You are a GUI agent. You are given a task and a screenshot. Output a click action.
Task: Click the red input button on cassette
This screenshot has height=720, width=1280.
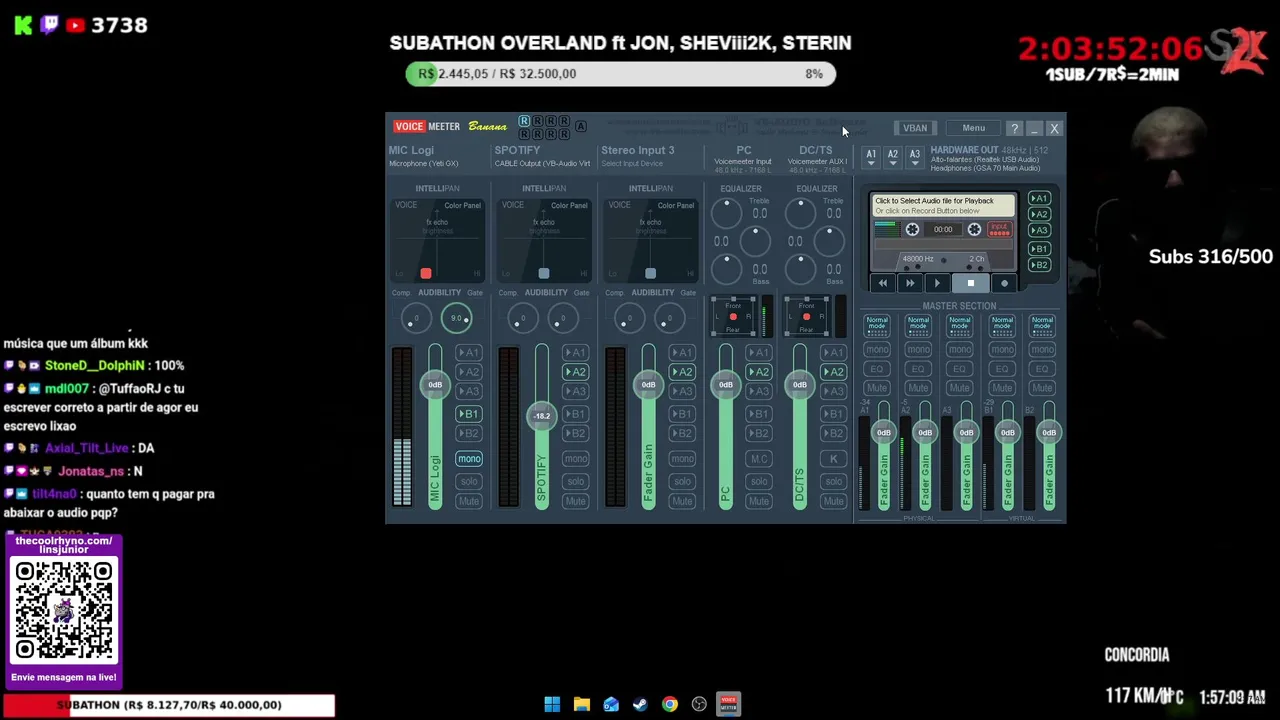tap(999, 229)
